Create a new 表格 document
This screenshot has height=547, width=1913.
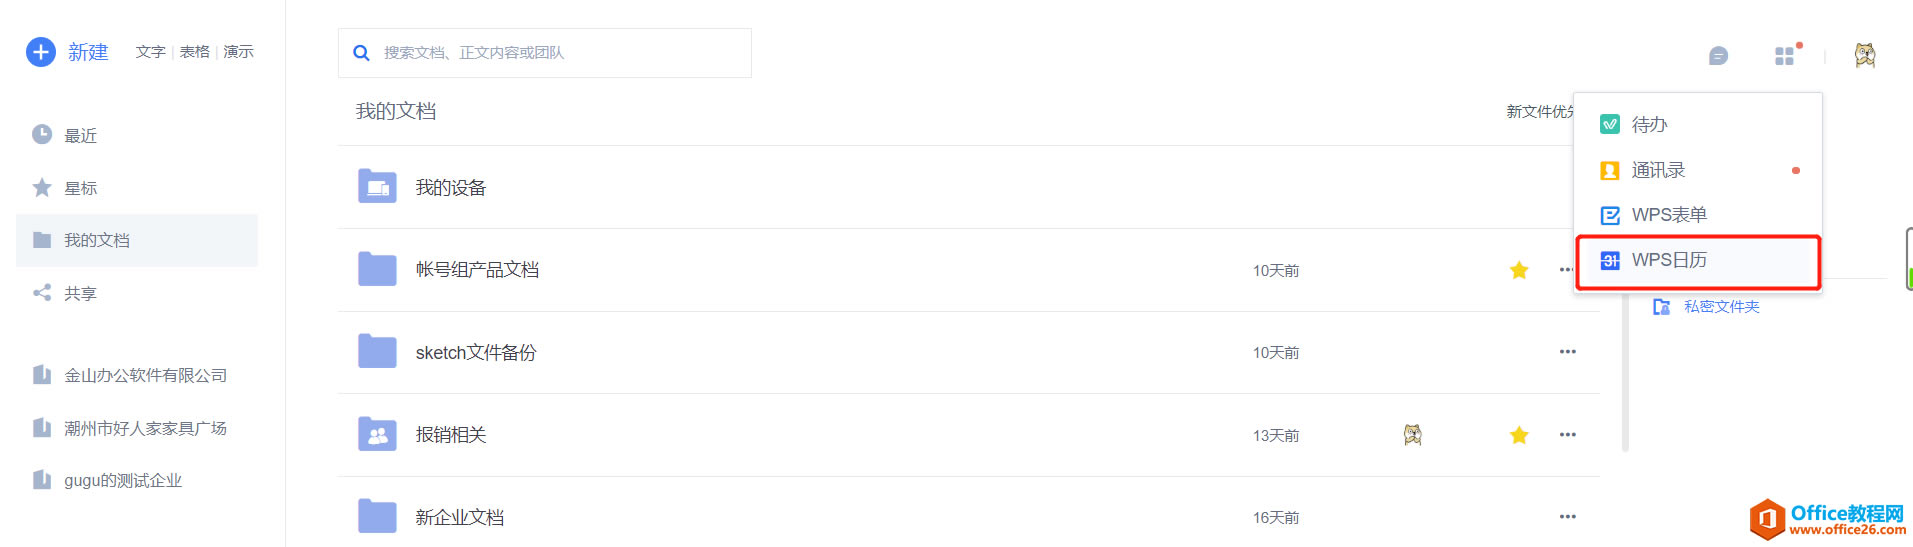pyautogui.click(x=194, y=52)
